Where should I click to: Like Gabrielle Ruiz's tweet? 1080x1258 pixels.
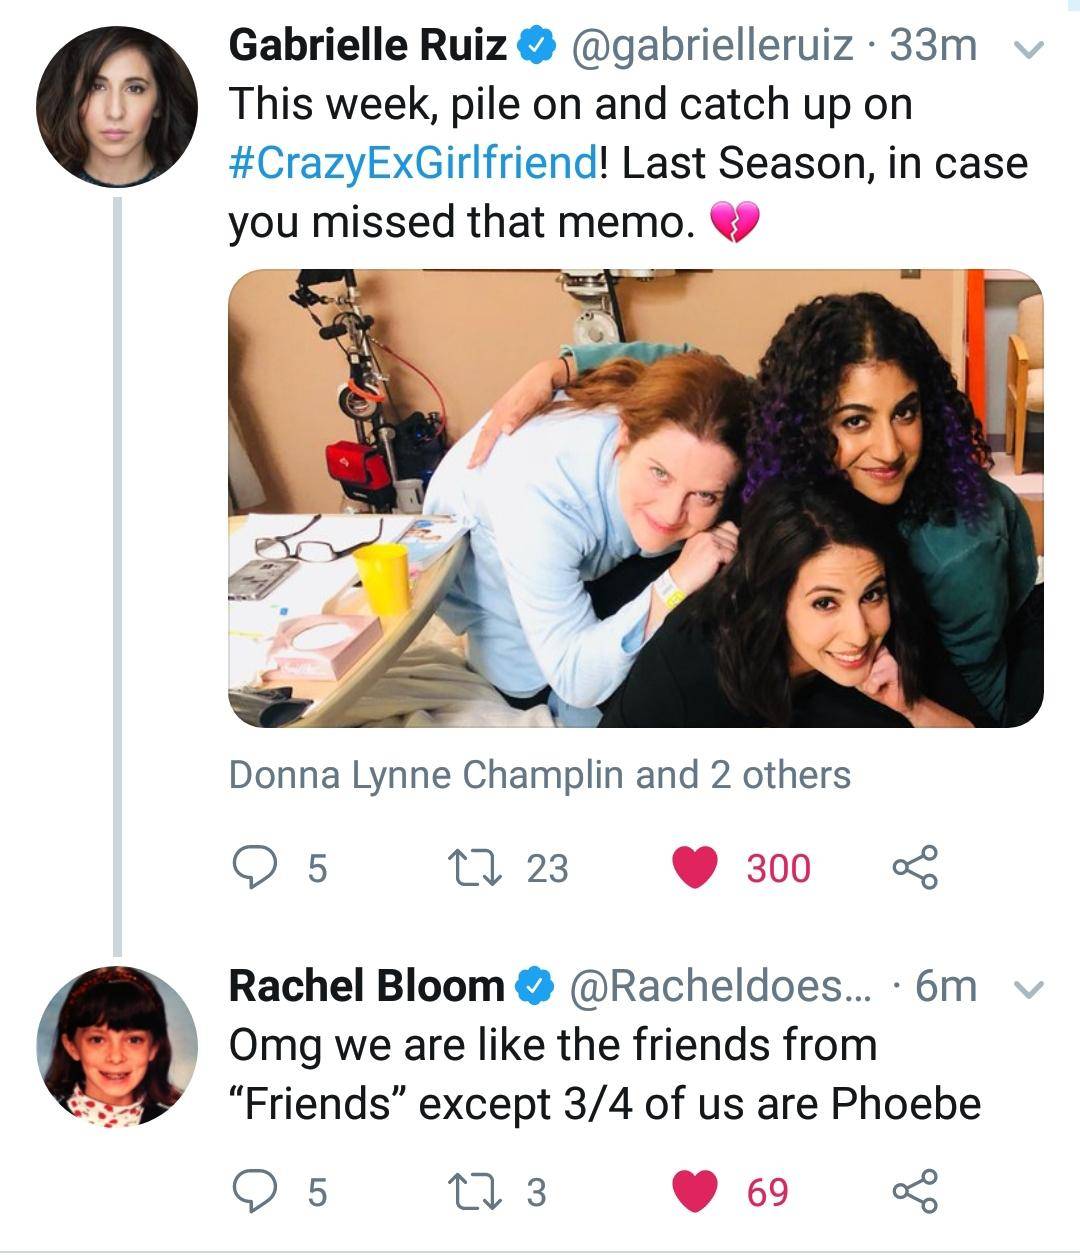point(691,867)
